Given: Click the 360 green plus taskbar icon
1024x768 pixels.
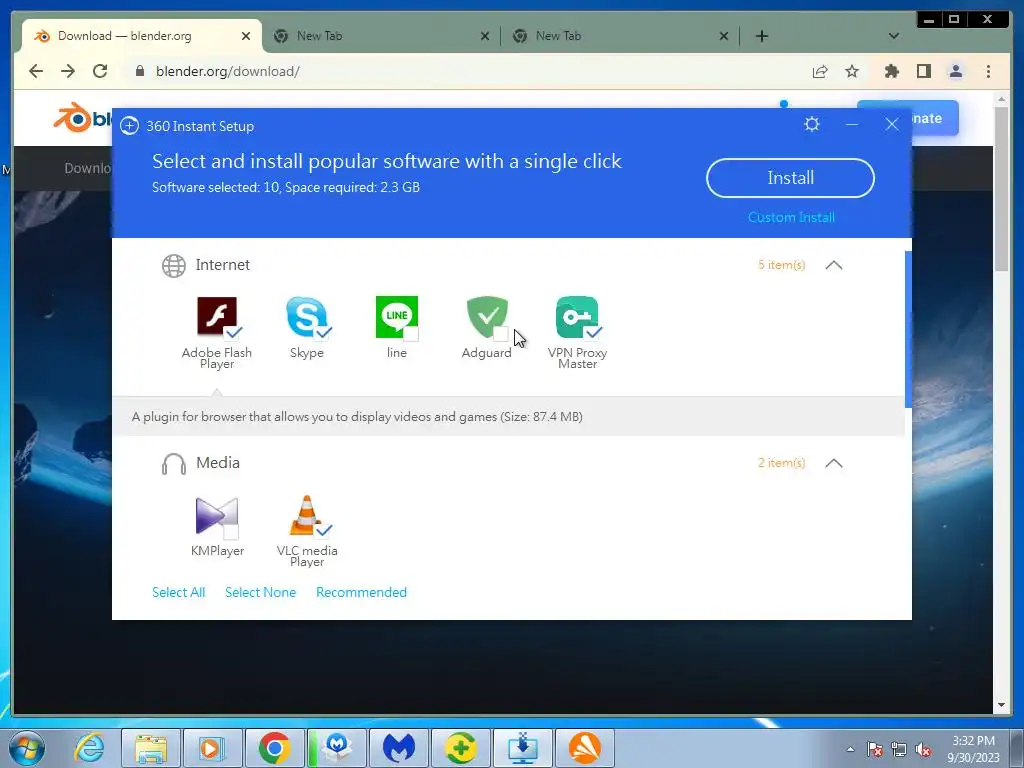Looking at the screenshot, I should 460,748.
